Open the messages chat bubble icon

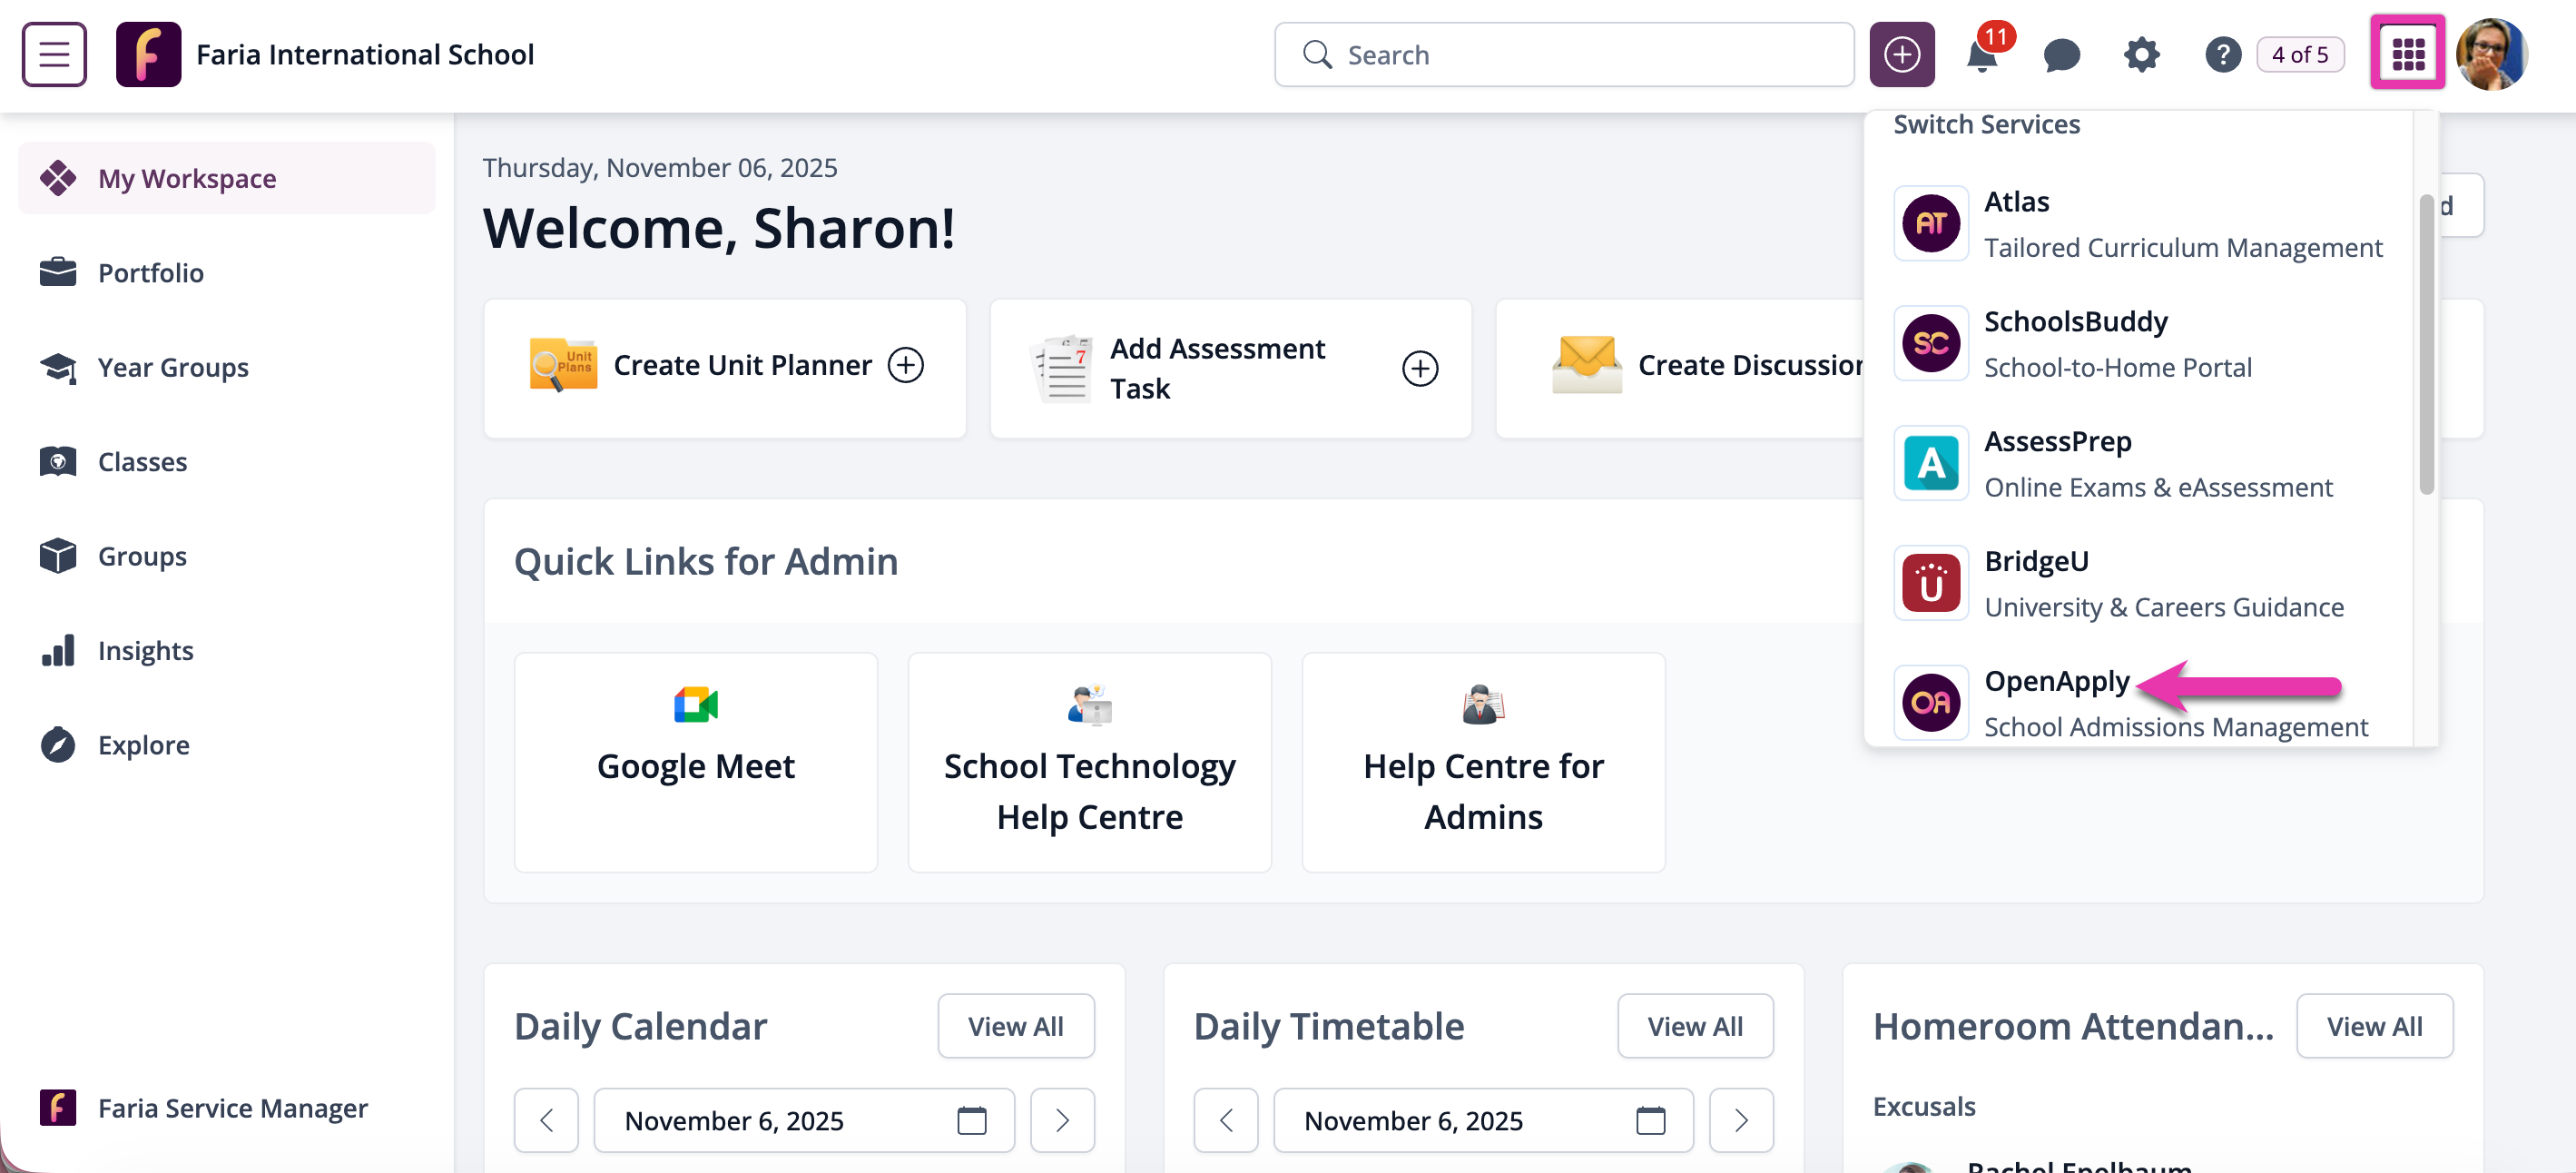pos(2060,55)
